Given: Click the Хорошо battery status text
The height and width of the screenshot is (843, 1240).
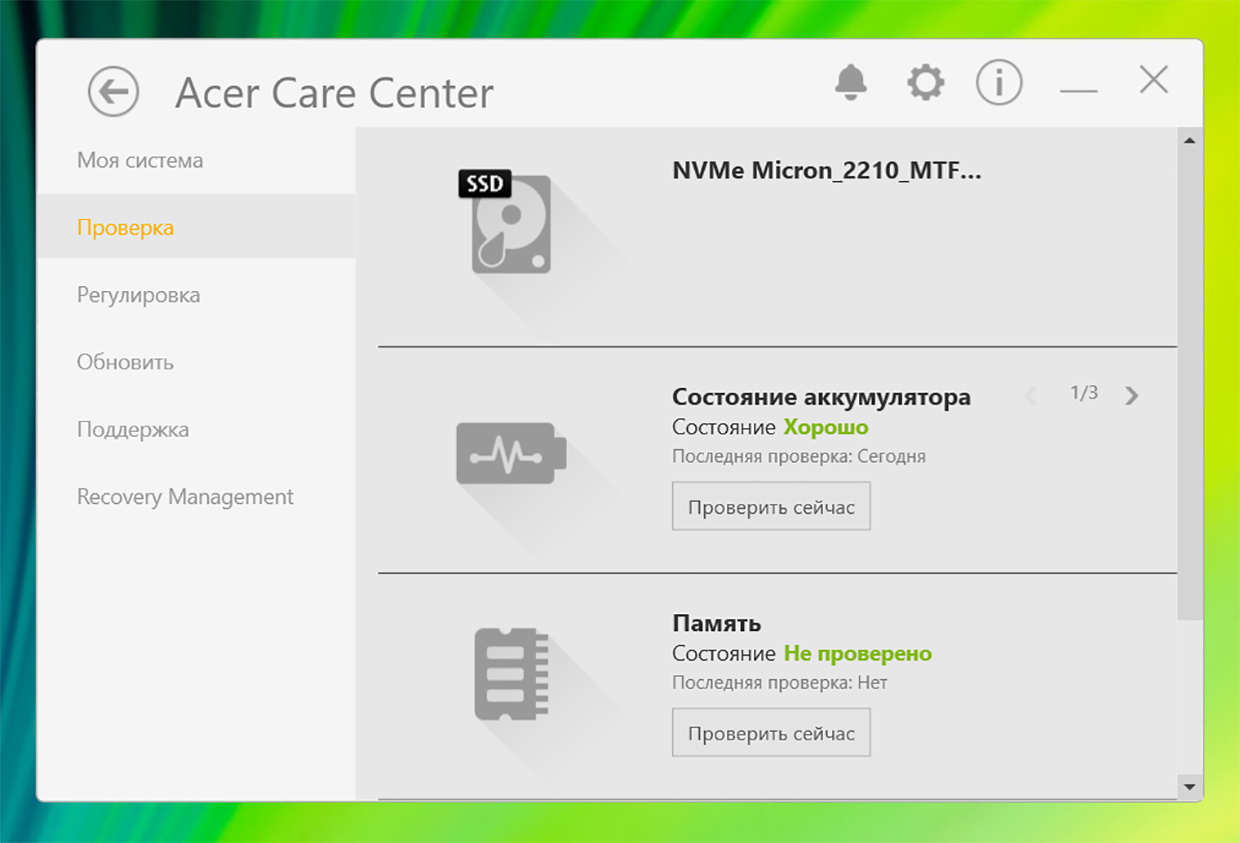Looking at the screenshot, I should tap(826, 427).
